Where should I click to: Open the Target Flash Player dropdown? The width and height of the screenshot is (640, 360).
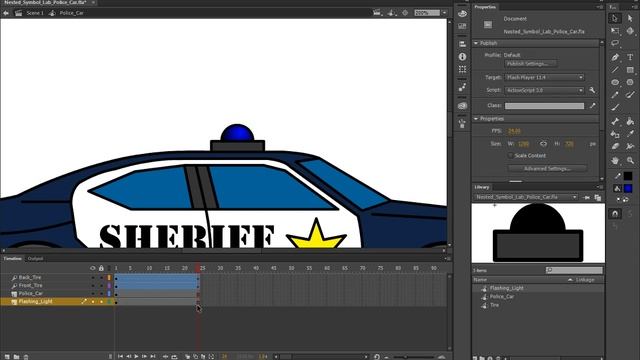coord(544,77)
